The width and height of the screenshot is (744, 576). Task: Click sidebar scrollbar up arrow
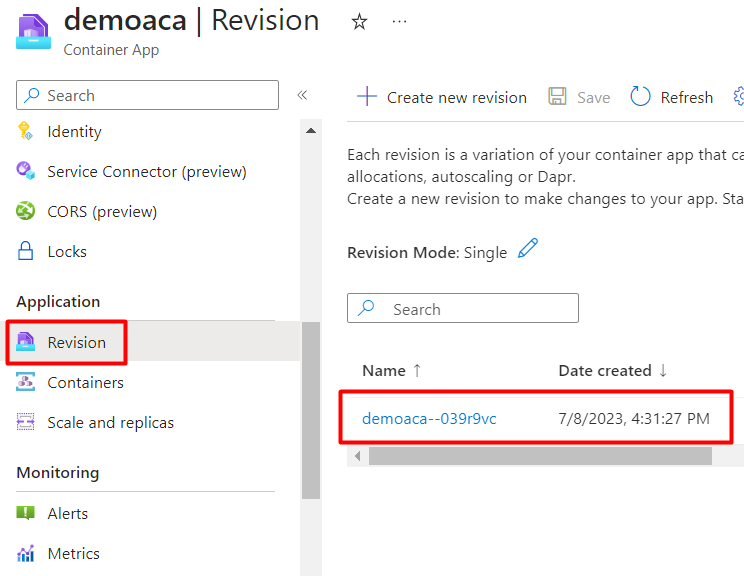coord(311,130)
